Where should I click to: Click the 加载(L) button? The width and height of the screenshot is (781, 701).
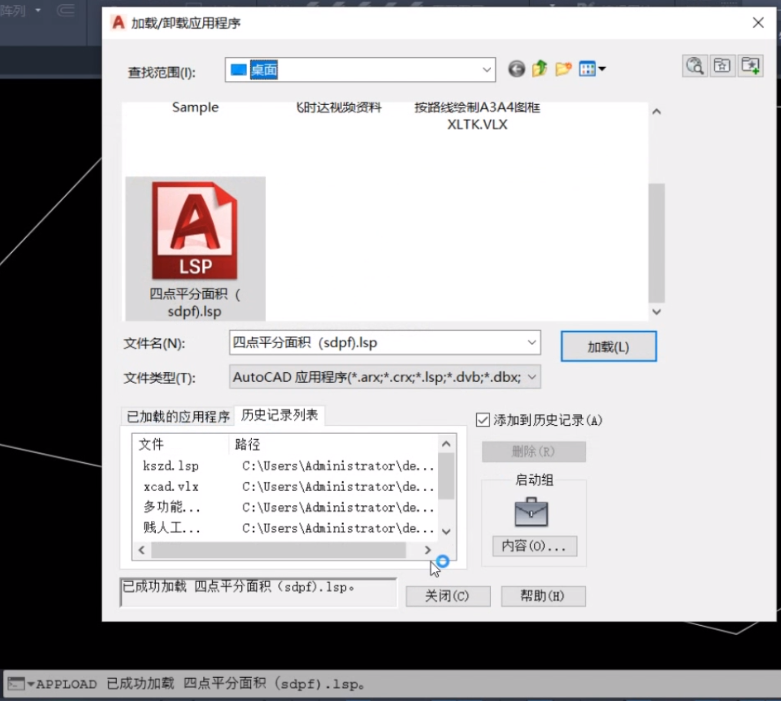click(608, 346)
